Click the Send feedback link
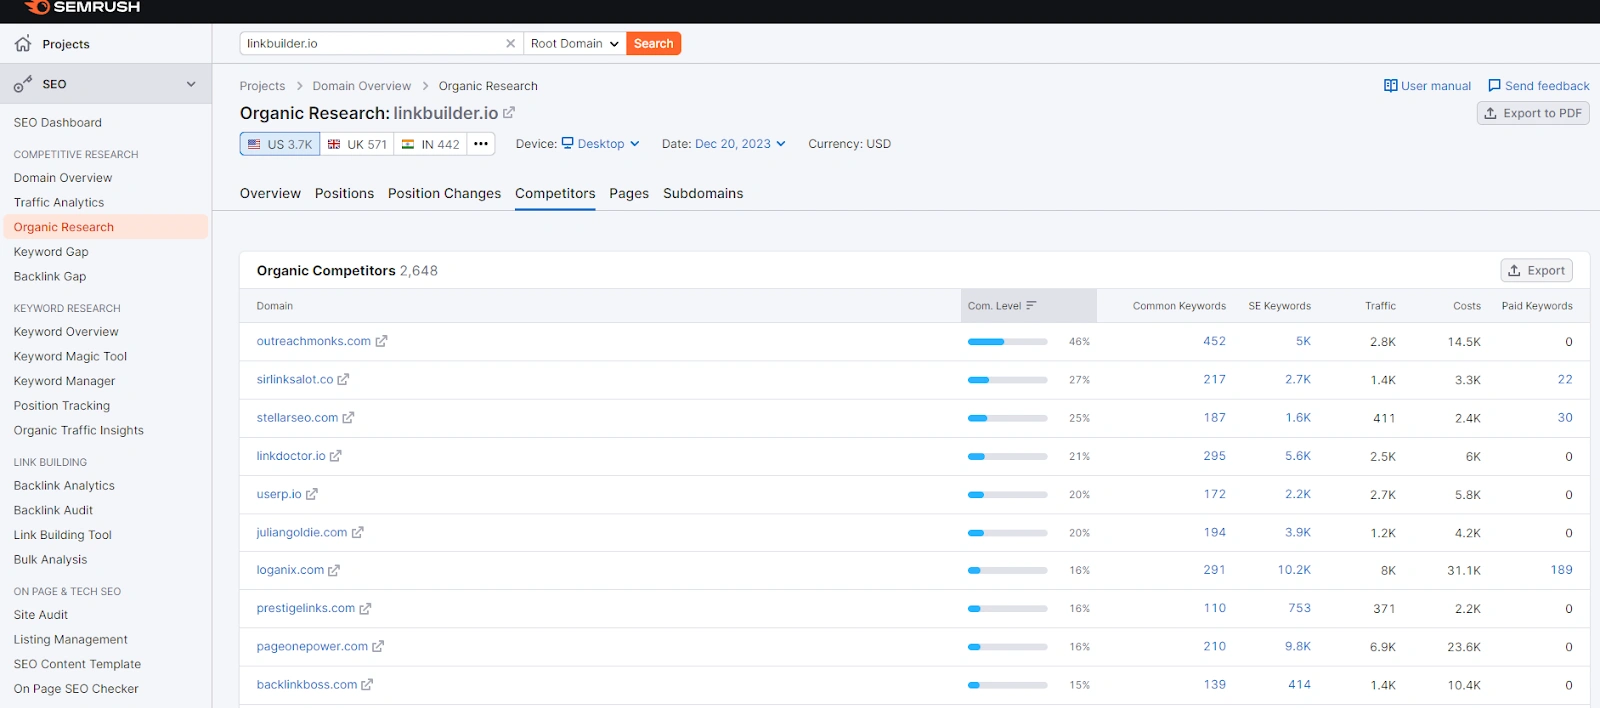Screen dimensions: 1600x708 (x=1547, y=86)
